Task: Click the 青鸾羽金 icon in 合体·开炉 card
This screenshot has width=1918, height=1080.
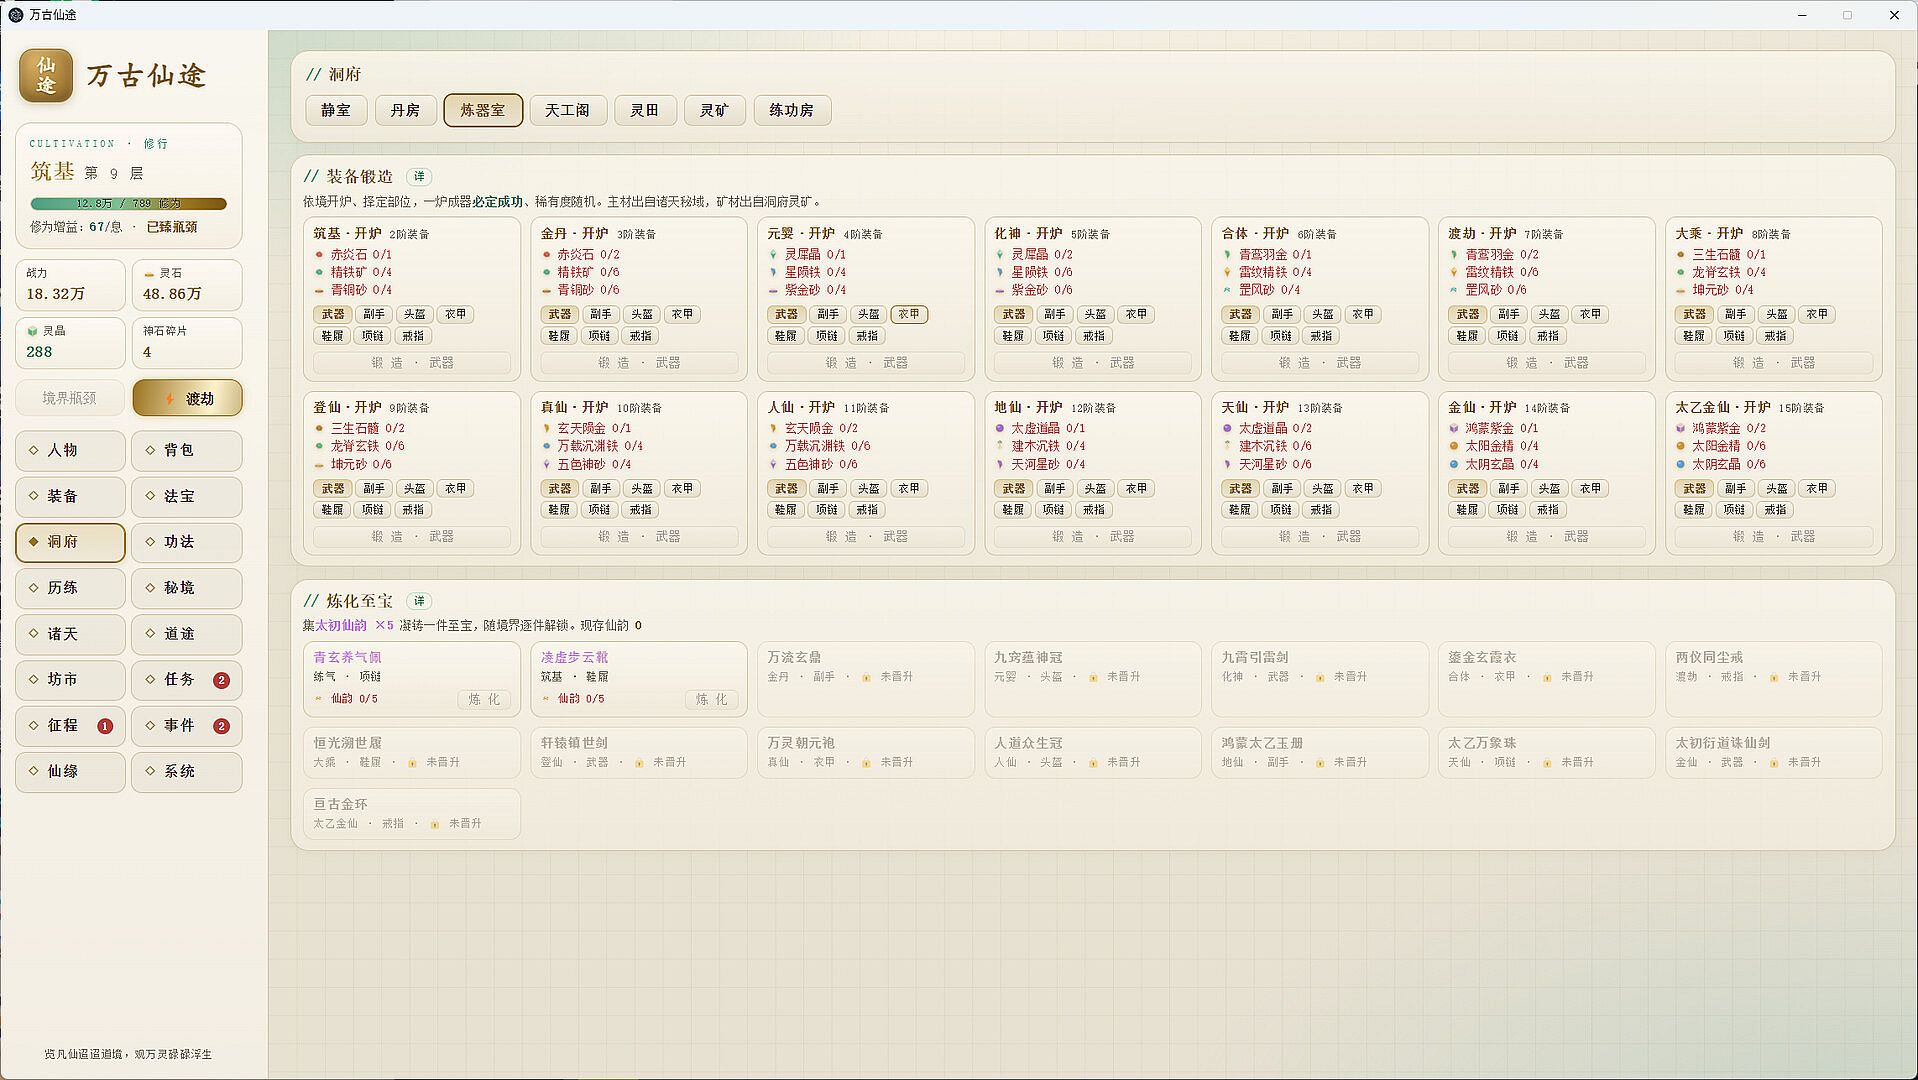Action: (x=1227, y=255)
